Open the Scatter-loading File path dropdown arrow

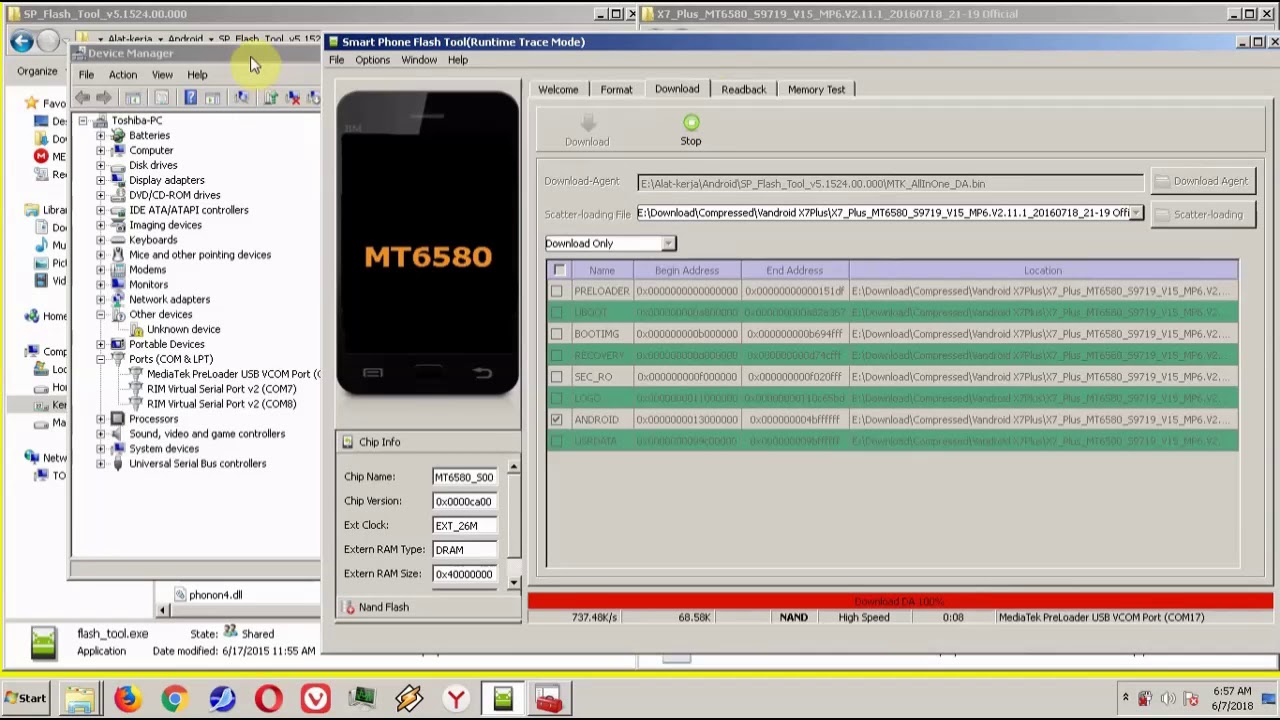pos(1135,213)
